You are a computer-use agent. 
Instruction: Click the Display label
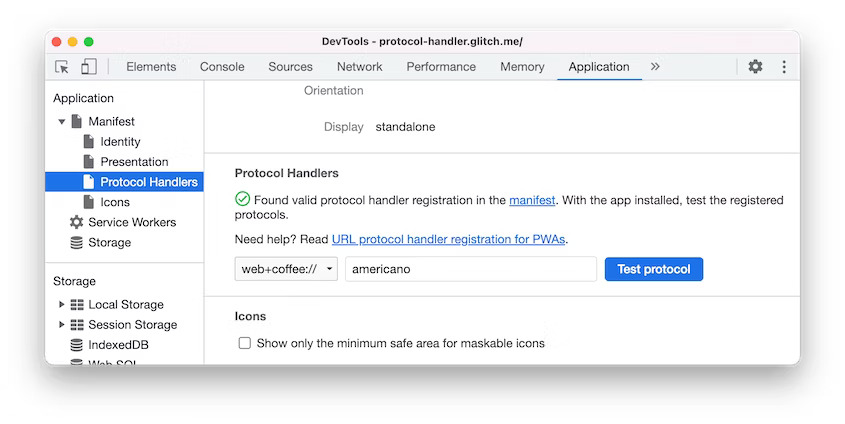[x=344, y=127]
